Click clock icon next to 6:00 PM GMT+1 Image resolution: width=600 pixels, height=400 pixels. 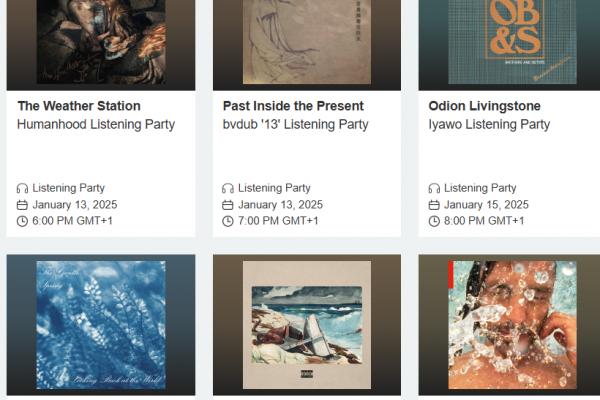click(x=22, y=221)
